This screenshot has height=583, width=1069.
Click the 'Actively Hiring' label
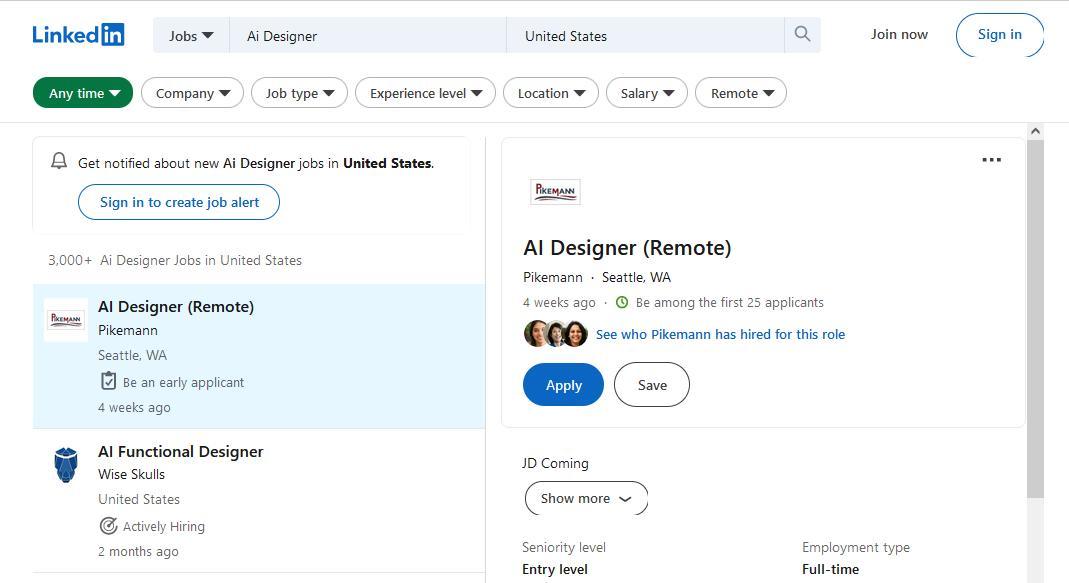164,526
